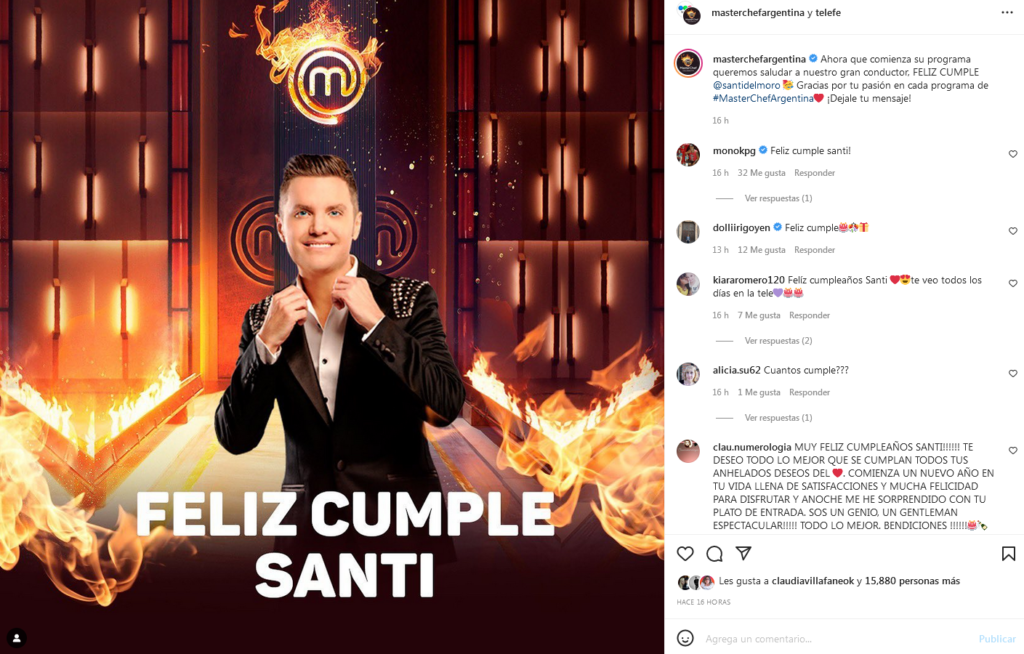
Task: Like monokpg's comment
Action: pyautogui.click(x=1013, y=154)
